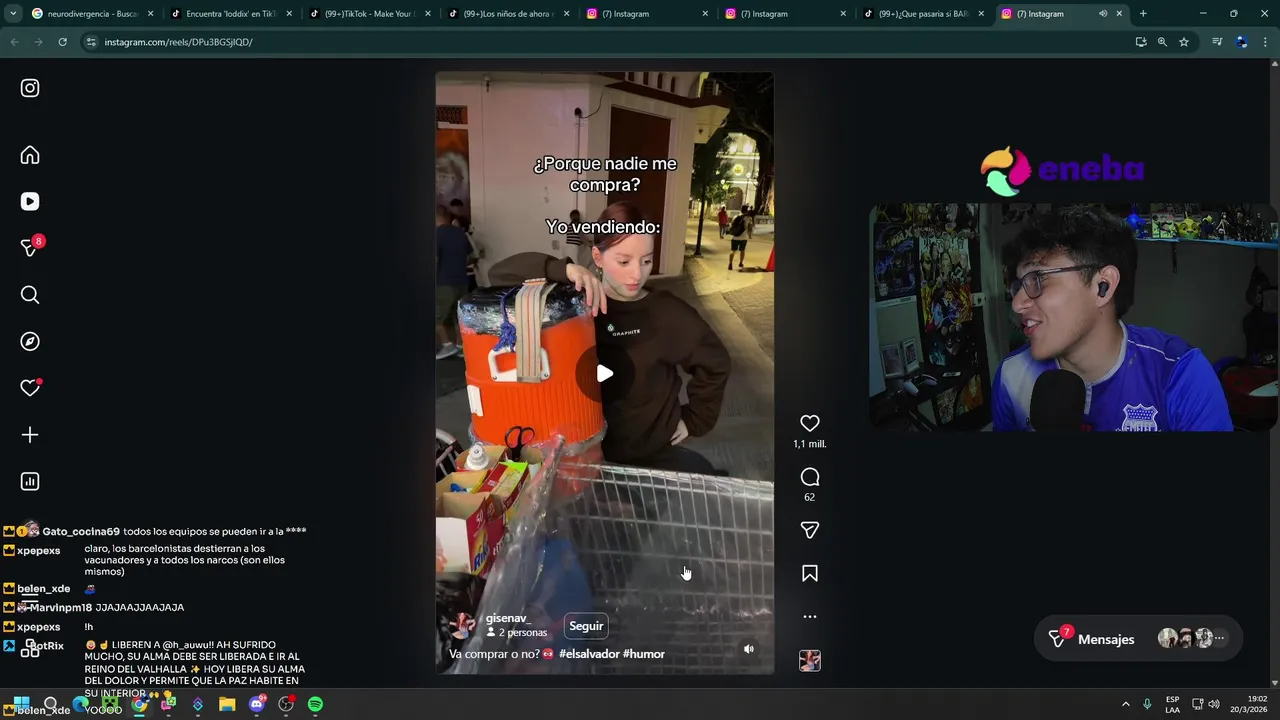Open Chrome media controls icon

click(1217, 42)
